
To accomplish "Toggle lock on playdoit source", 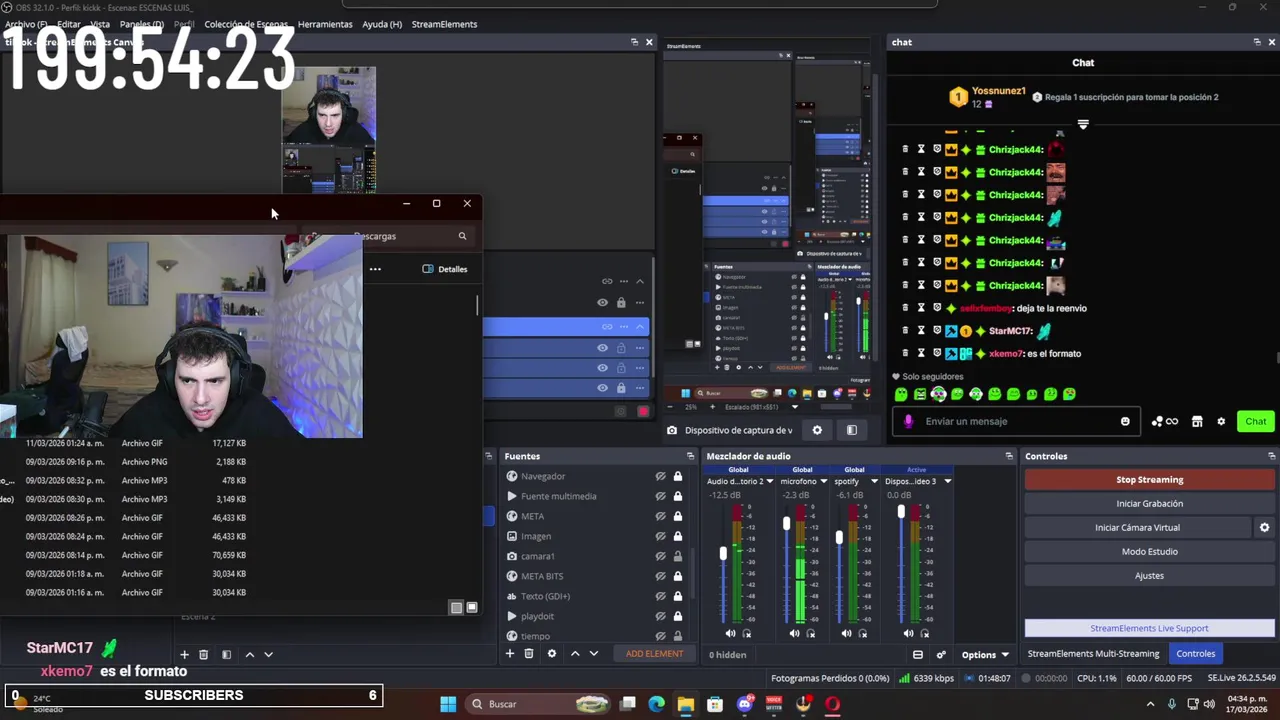I will point(677,616).
